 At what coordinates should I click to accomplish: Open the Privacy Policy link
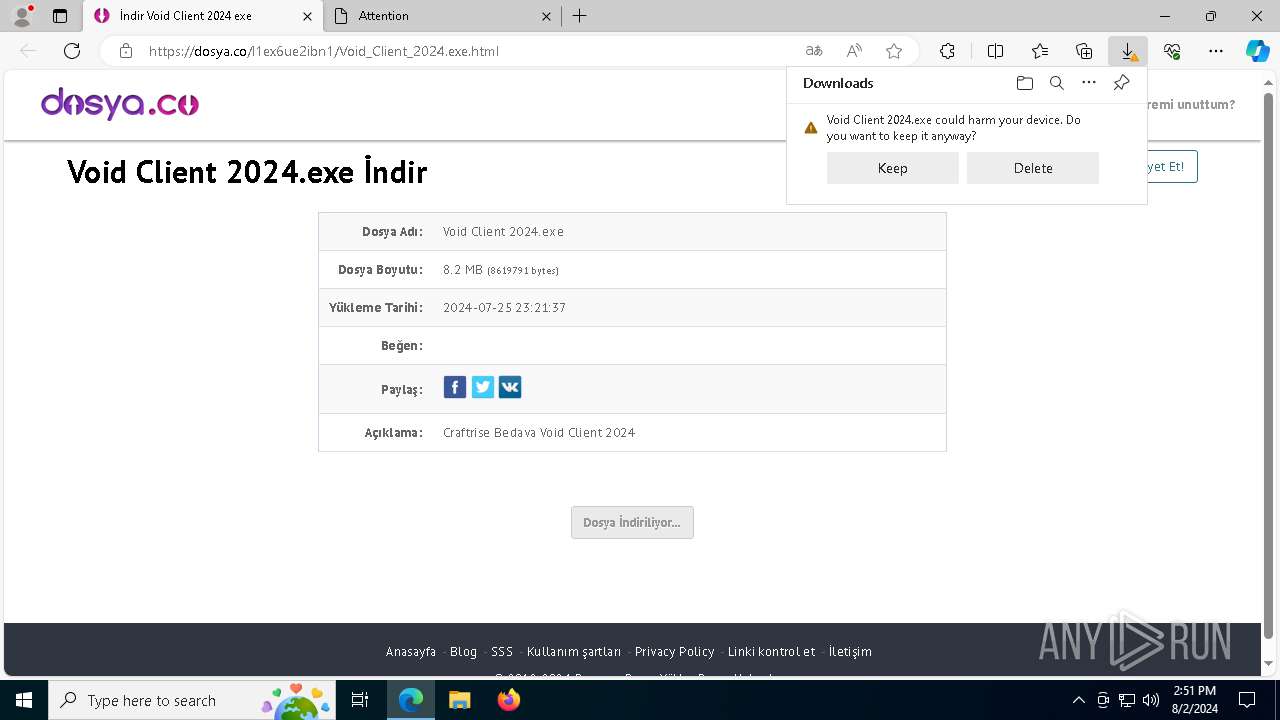674,651
